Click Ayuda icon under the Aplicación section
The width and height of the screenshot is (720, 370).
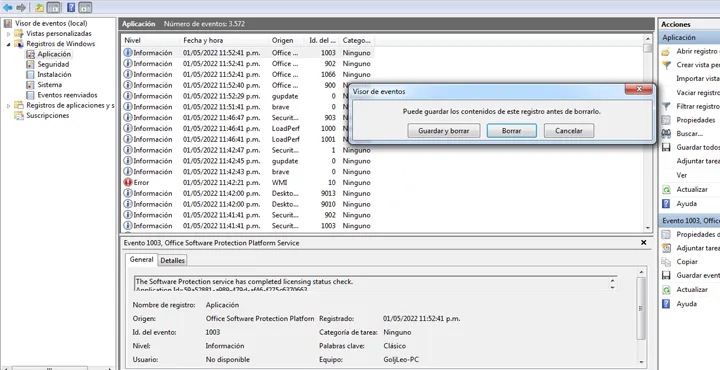click(x=666, y=204)
